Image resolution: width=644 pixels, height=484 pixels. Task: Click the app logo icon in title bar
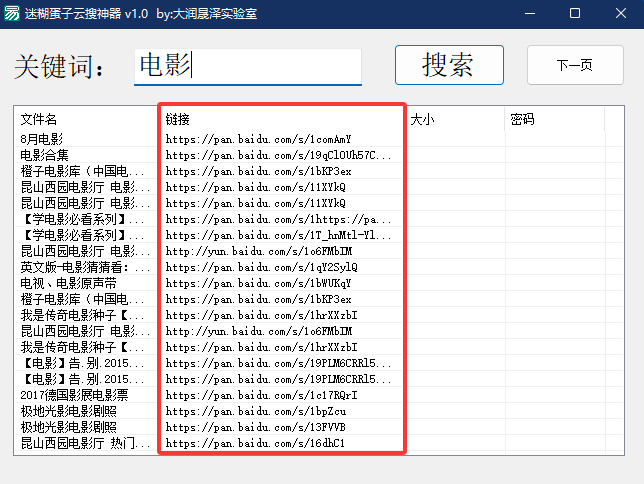point(12,13)
